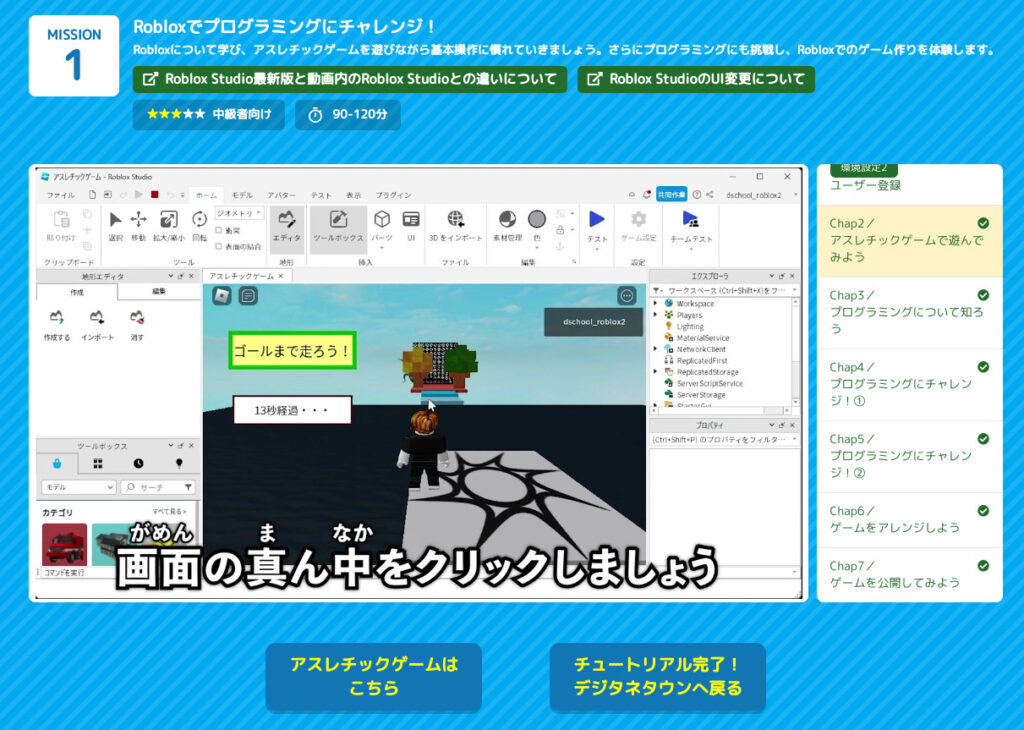Image resolution: width=1024 pixels, height=730 pixels.
Task: Toggle the 衝突 collisions checkbox
Action: (x=219, y=230)
